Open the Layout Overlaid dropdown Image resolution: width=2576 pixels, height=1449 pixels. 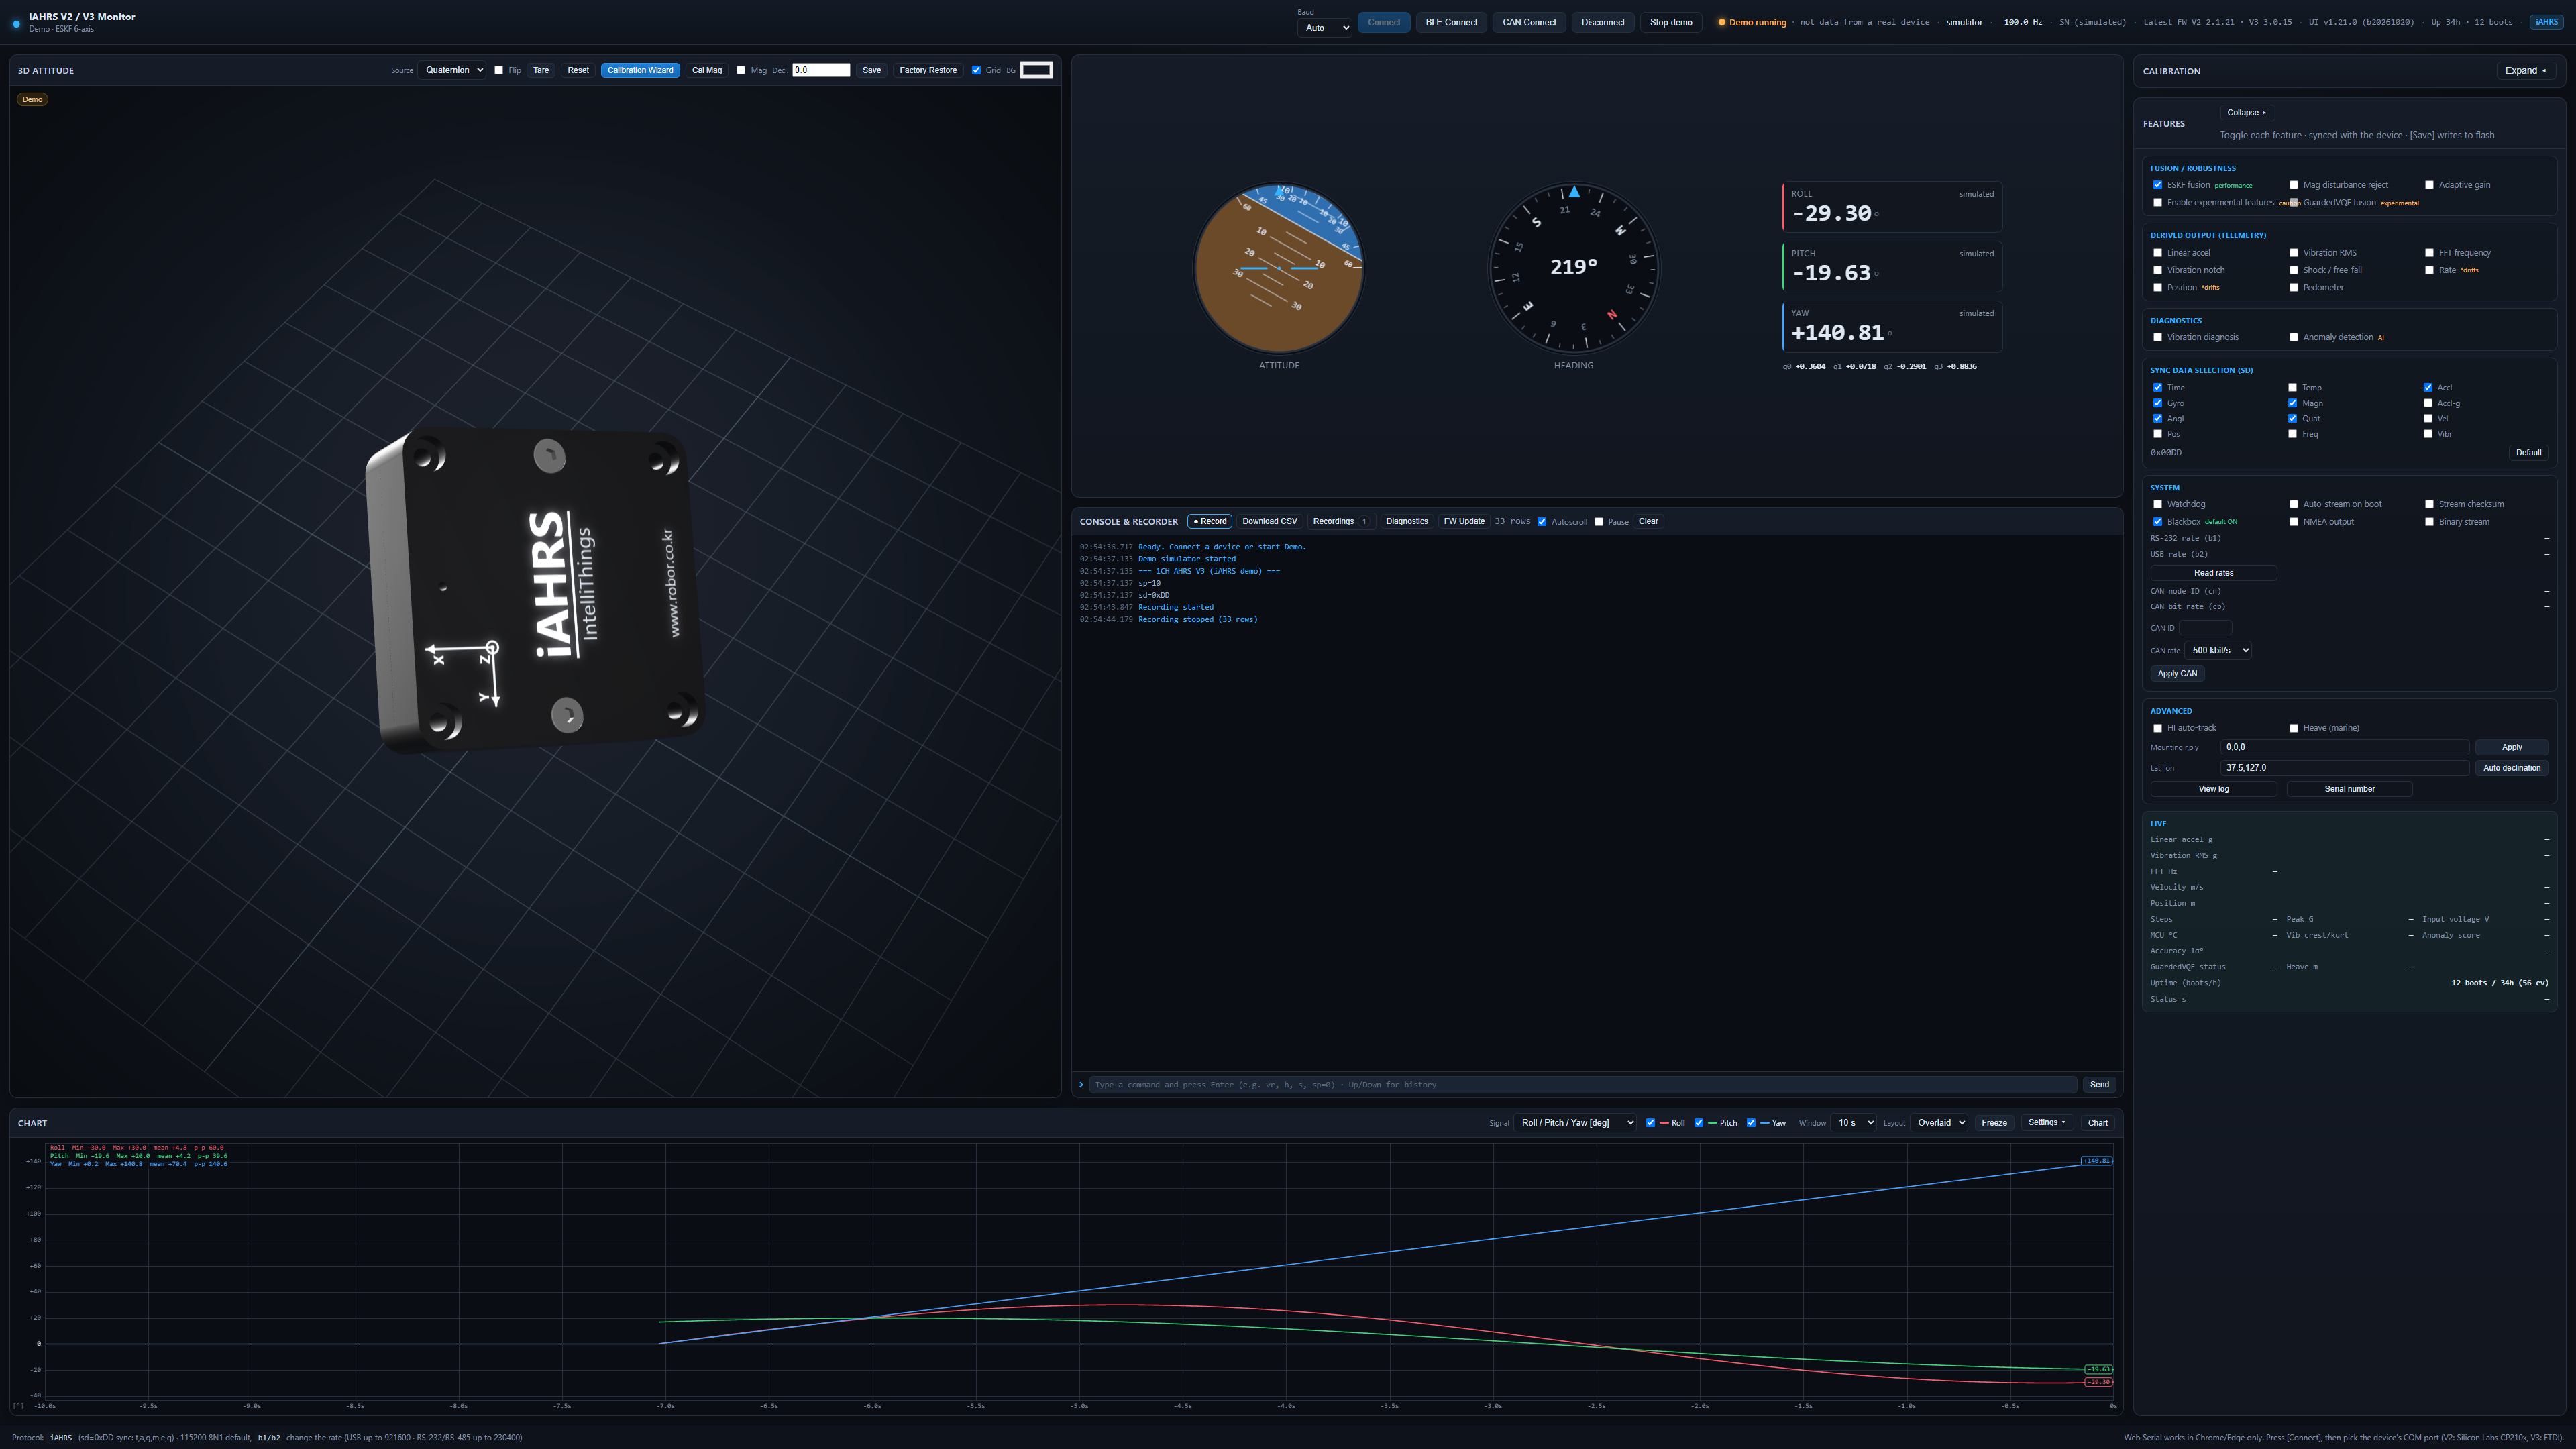pyautogui.click(x=1939, y=1123)
